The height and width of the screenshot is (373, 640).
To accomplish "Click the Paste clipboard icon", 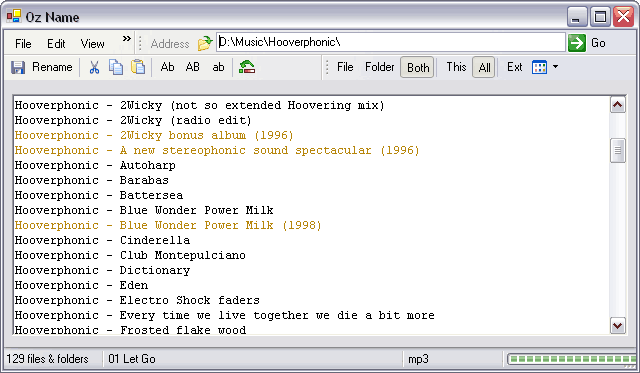I will click(x=138, y=67).
